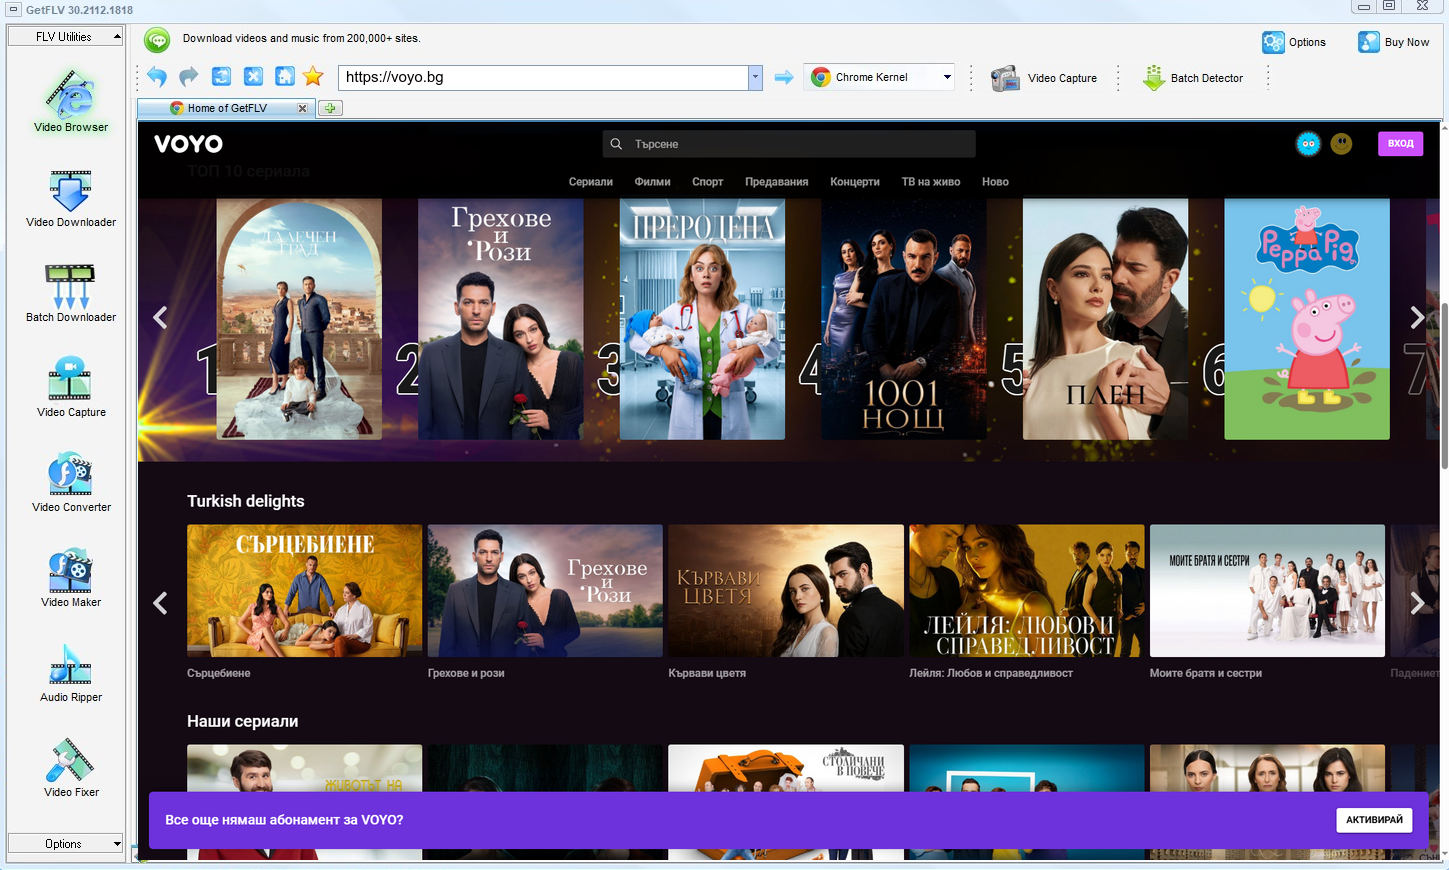Open the Сърцебиене thumbnail image
The image size is (1449, 870).
tap(304, 591)
